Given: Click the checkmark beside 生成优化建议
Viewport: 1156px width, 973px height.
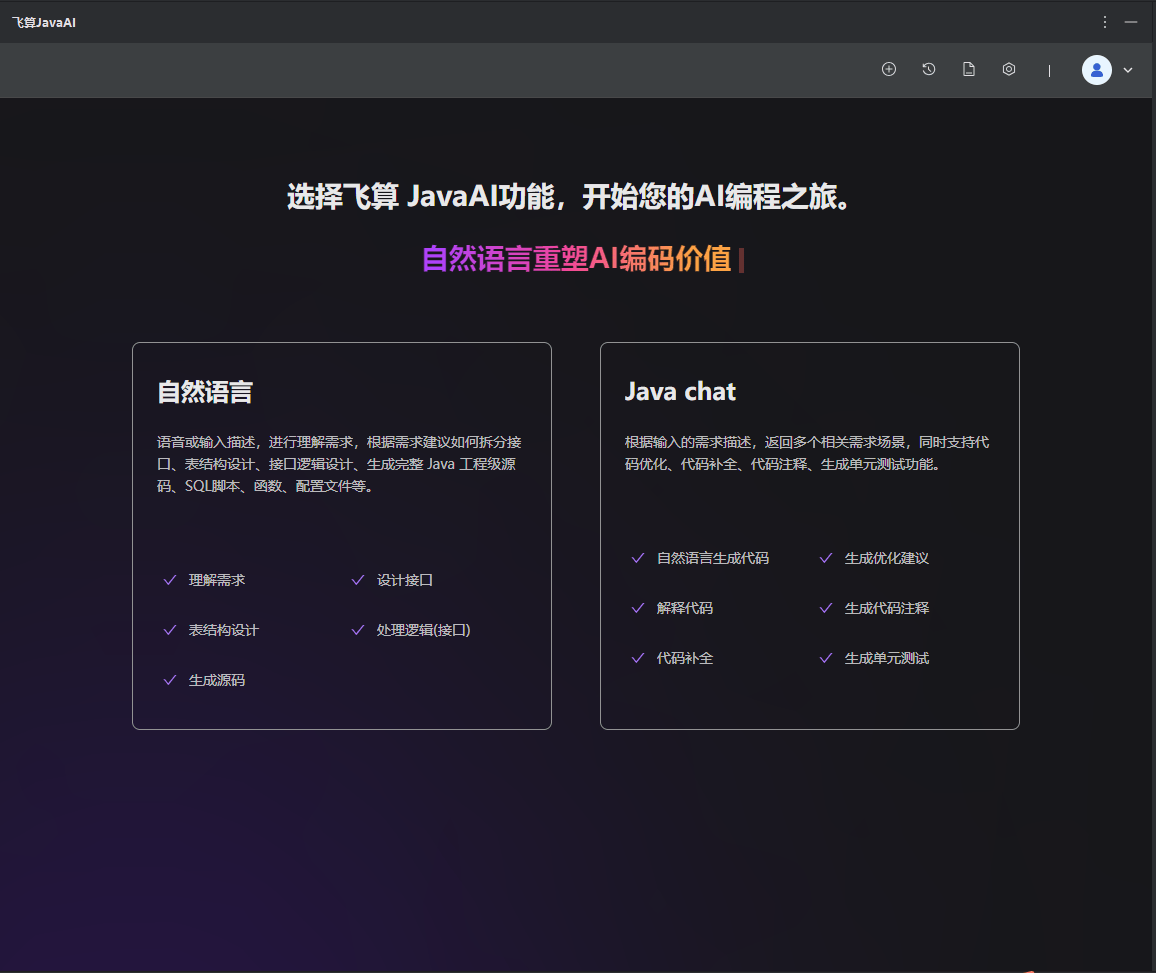Looking at the screenshot, I should click(826, 558).
